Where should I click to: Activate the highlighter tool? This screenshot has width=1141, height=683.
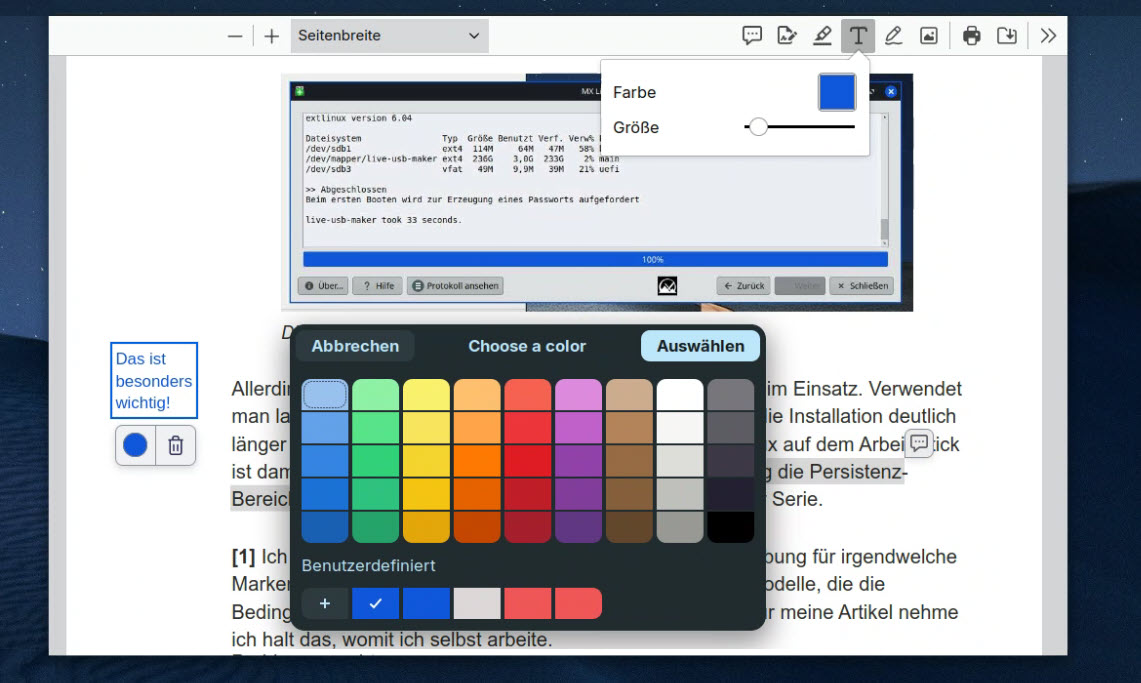[x=822, y=36]
